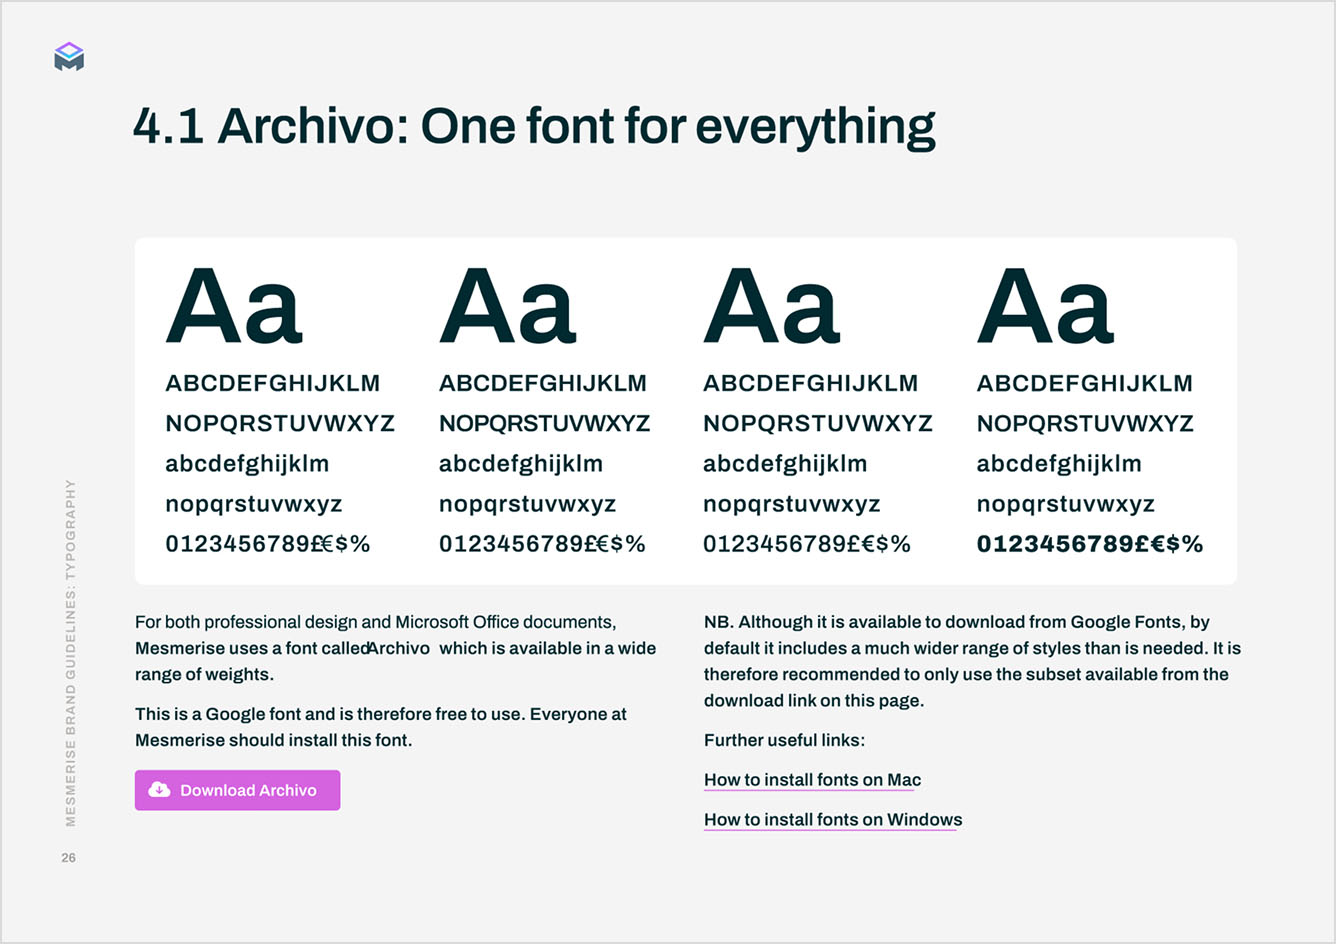Click the word Archivo in body paragraph
The image size is (1336, 944).
tap(399, 648)
